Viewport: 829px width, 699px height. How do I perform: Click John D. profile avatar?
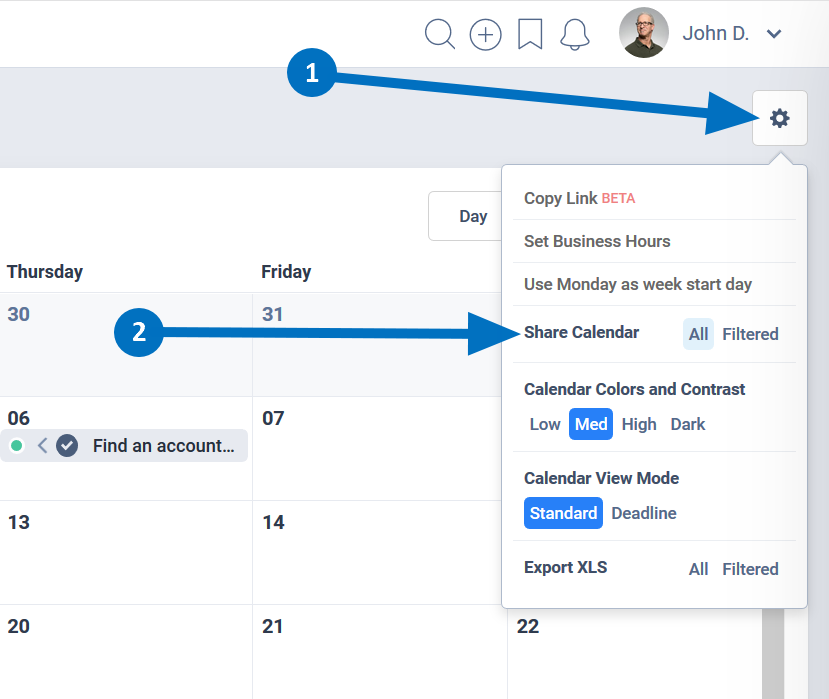(644, 33)
